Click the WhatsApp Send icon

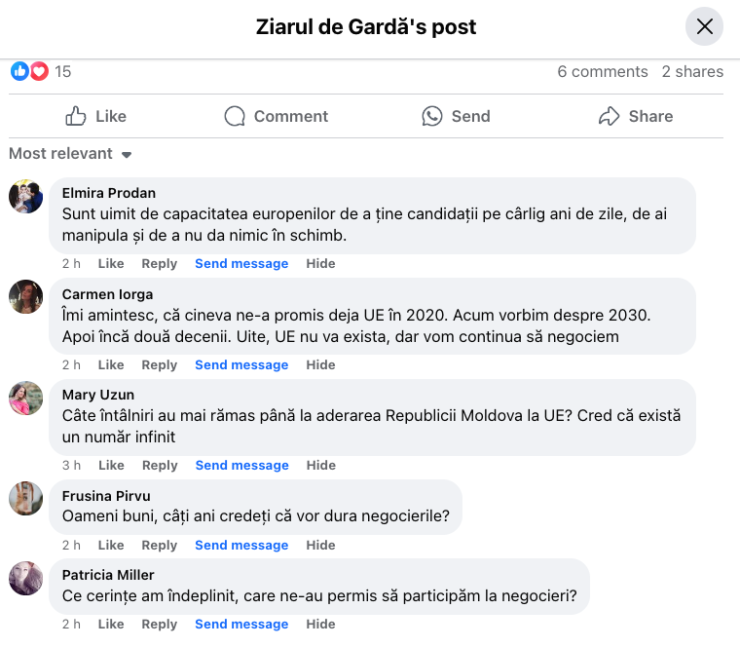[x=432, y=116]
